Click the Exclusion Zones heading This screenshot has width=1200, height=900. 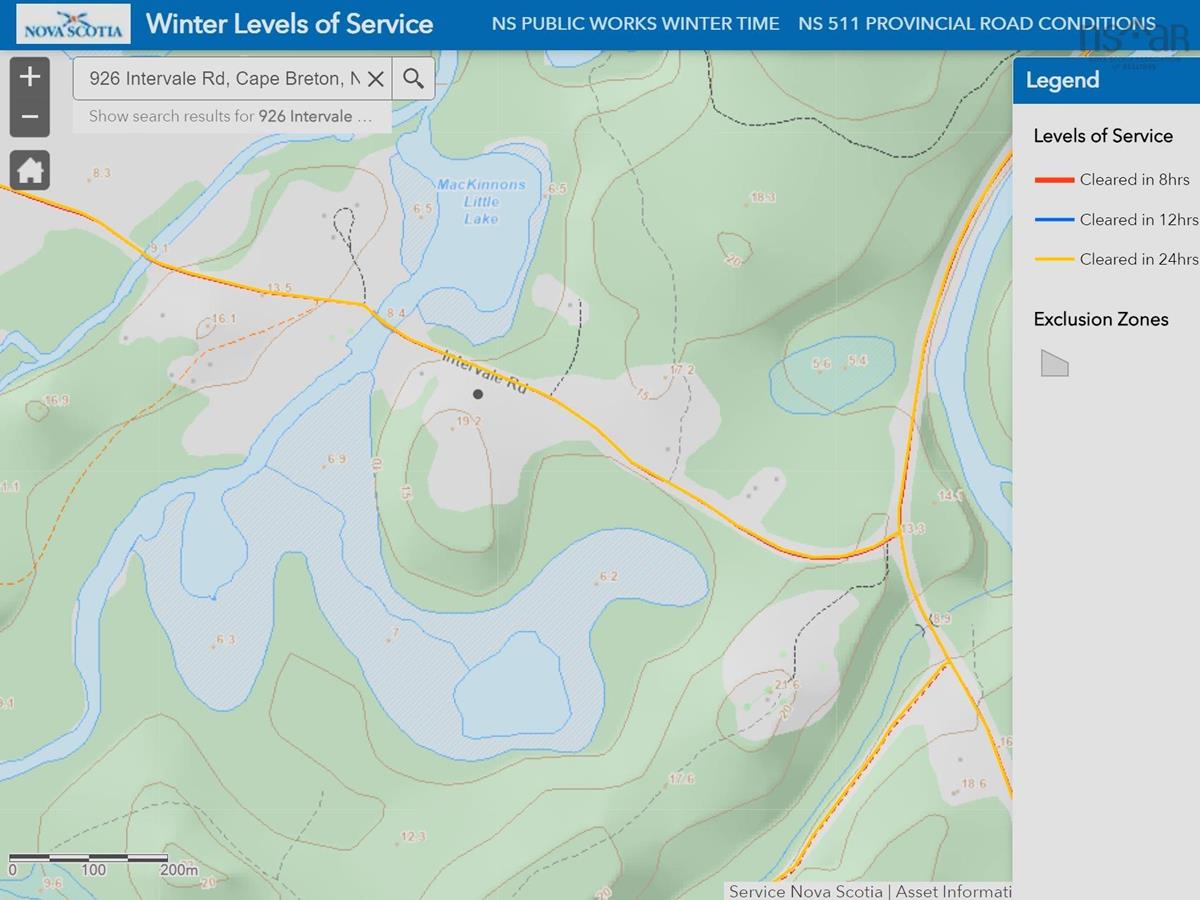(1101, 319)
